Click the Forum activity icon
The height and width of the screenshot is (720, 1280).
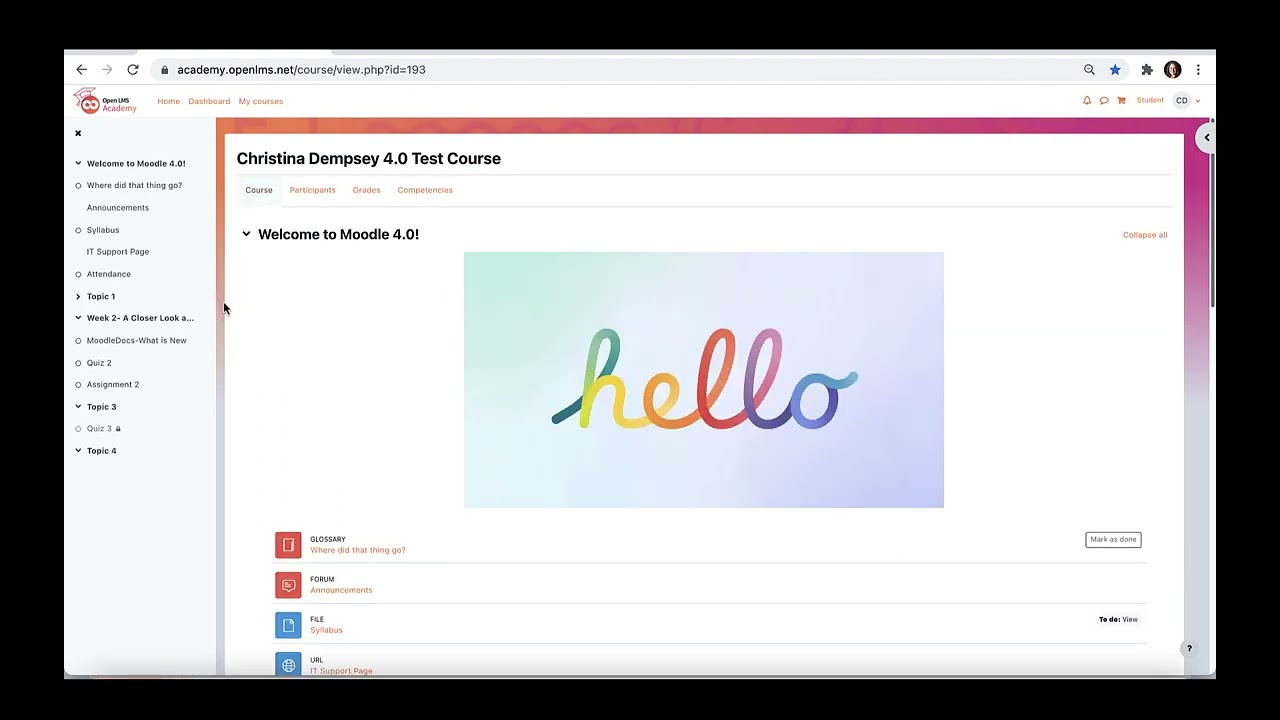[288, 584]
